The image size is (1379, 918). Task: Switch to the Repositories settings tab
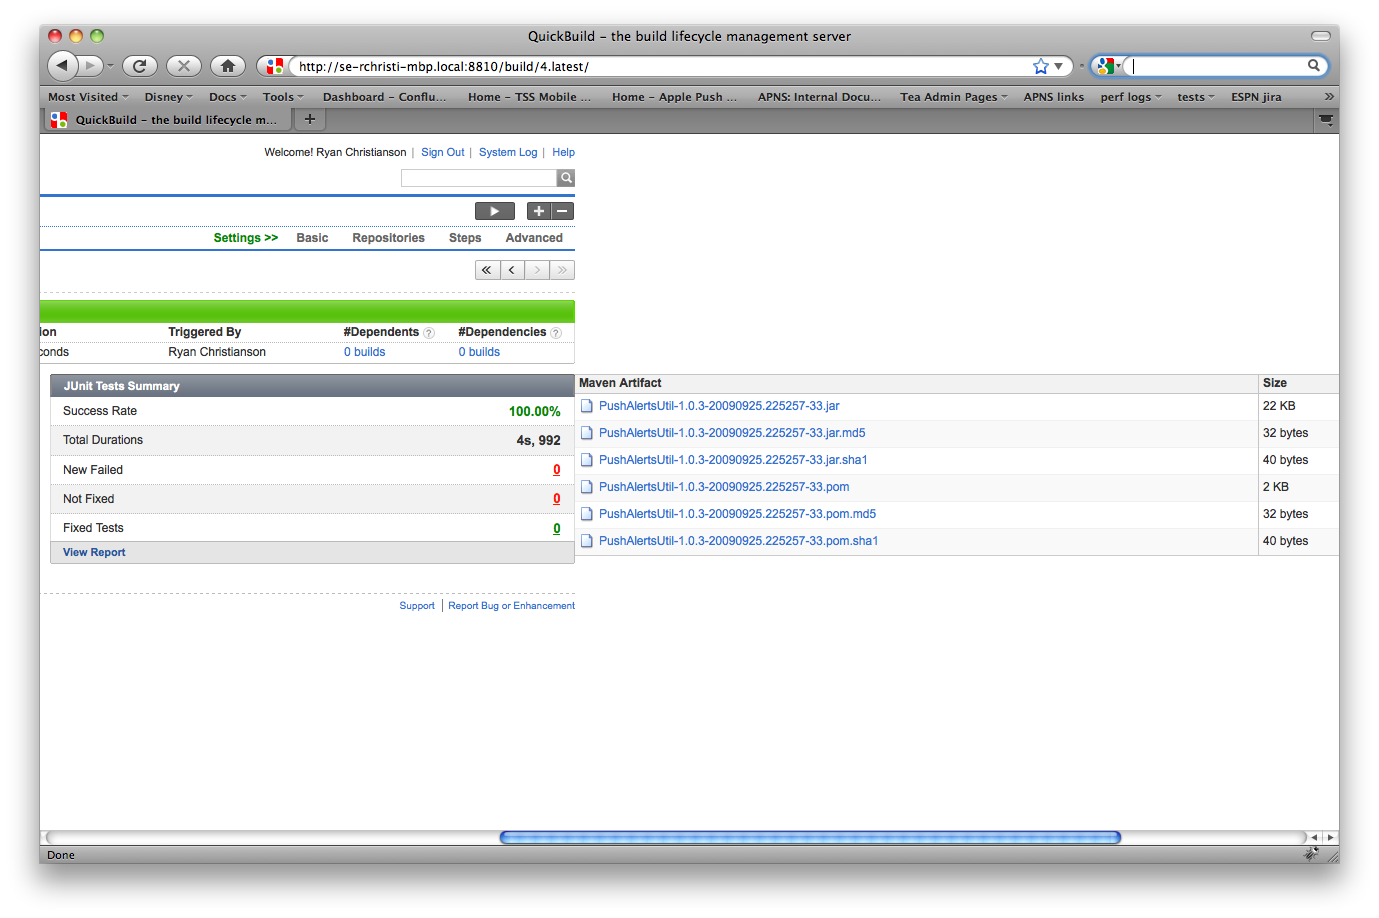[388, 238]
